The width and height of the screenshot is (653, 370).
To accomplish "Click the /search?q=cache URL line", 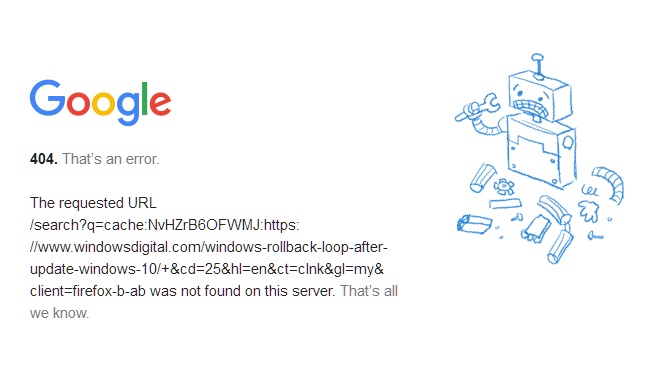I will (x=164, y=225).
